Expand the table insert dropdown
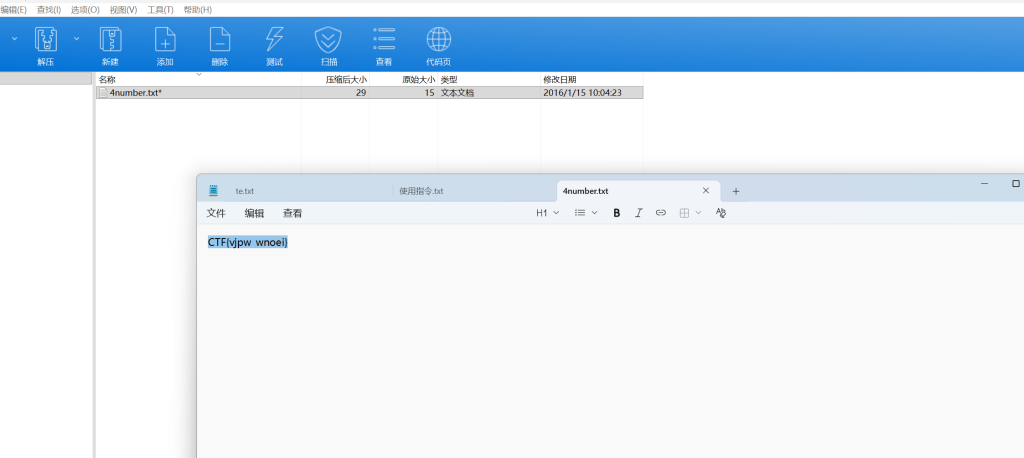The width and height of the screenshot is (1024, 458). tap(690, 213)
